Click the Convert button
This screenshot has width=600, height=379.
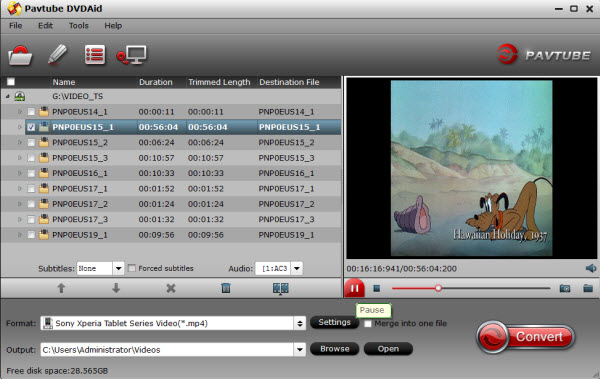click(526, 337)
